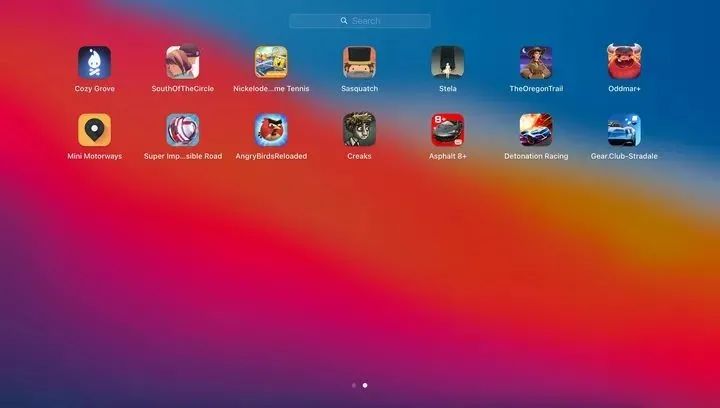The image size is (720, 408).
Task: Click the "SouthOfTheCircle" label text
Action: click(x=183, y=89)
